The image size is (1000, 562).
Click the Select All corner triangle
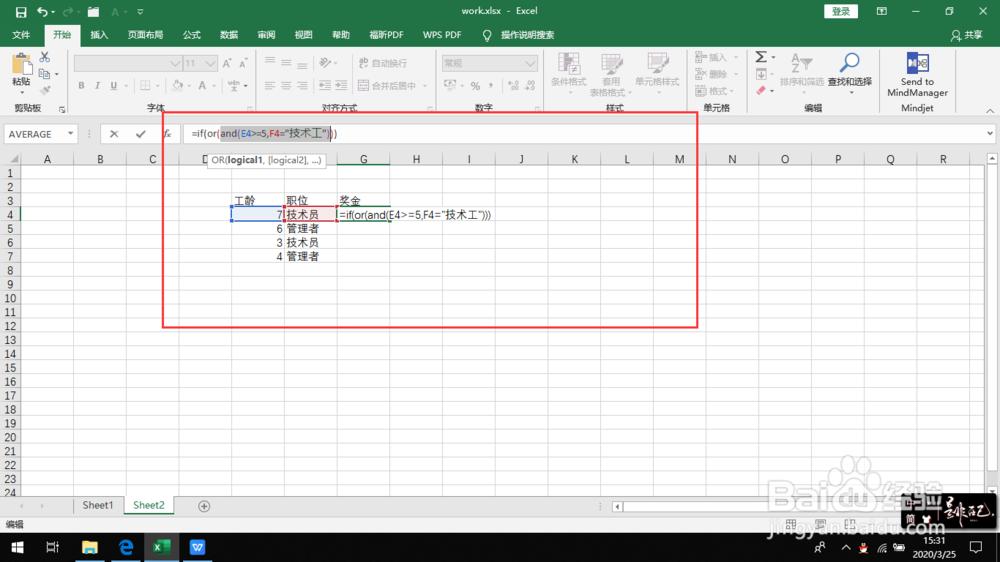click(x=12, y=159)
